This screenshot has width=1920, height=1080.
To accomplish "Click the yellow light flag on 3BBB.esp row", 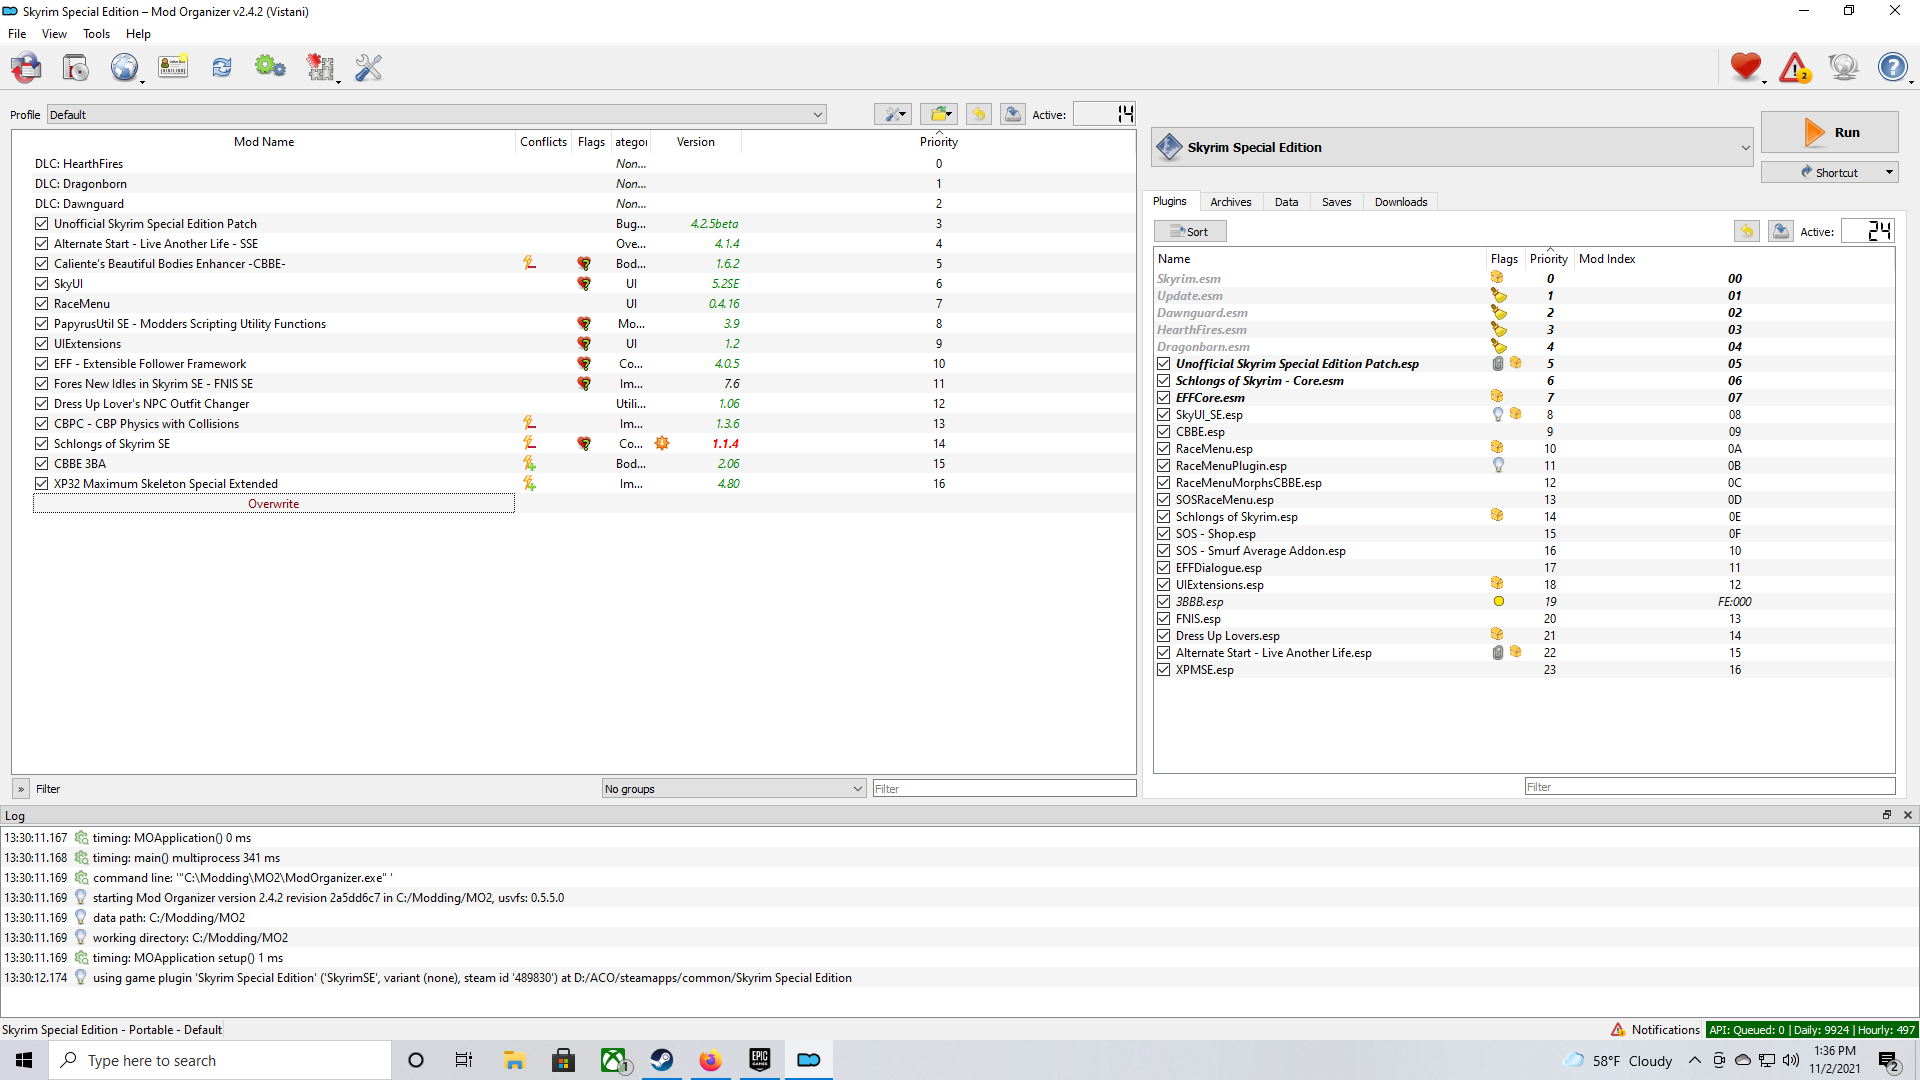I will (1498, 602).
